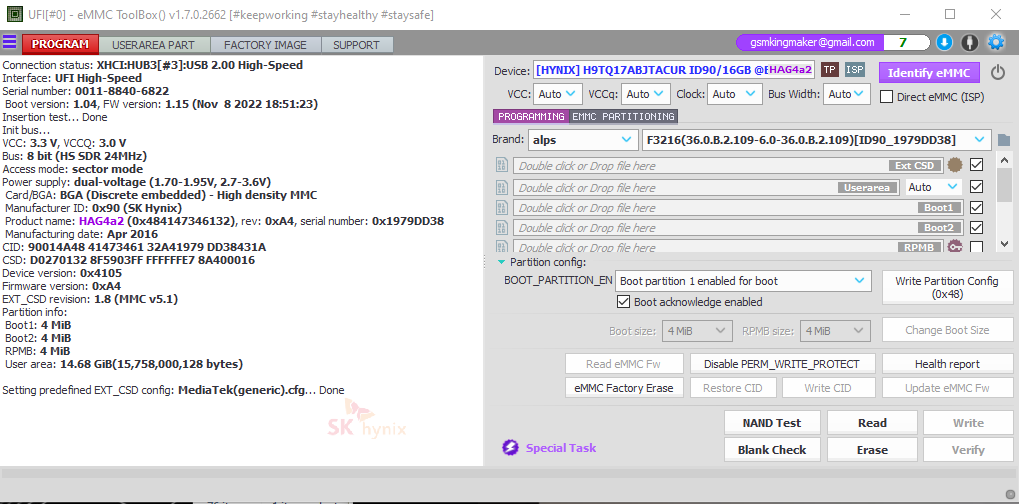The height and width of the screenshot is (504, 1019).
Task: Open the F3216 firmware model dropdown
Action: [816, 140]
